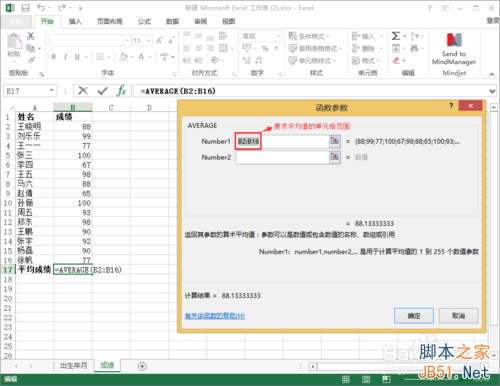Open Format as Table menu
The height and width of the screenshot is (386, 500).
click(315, 48)
